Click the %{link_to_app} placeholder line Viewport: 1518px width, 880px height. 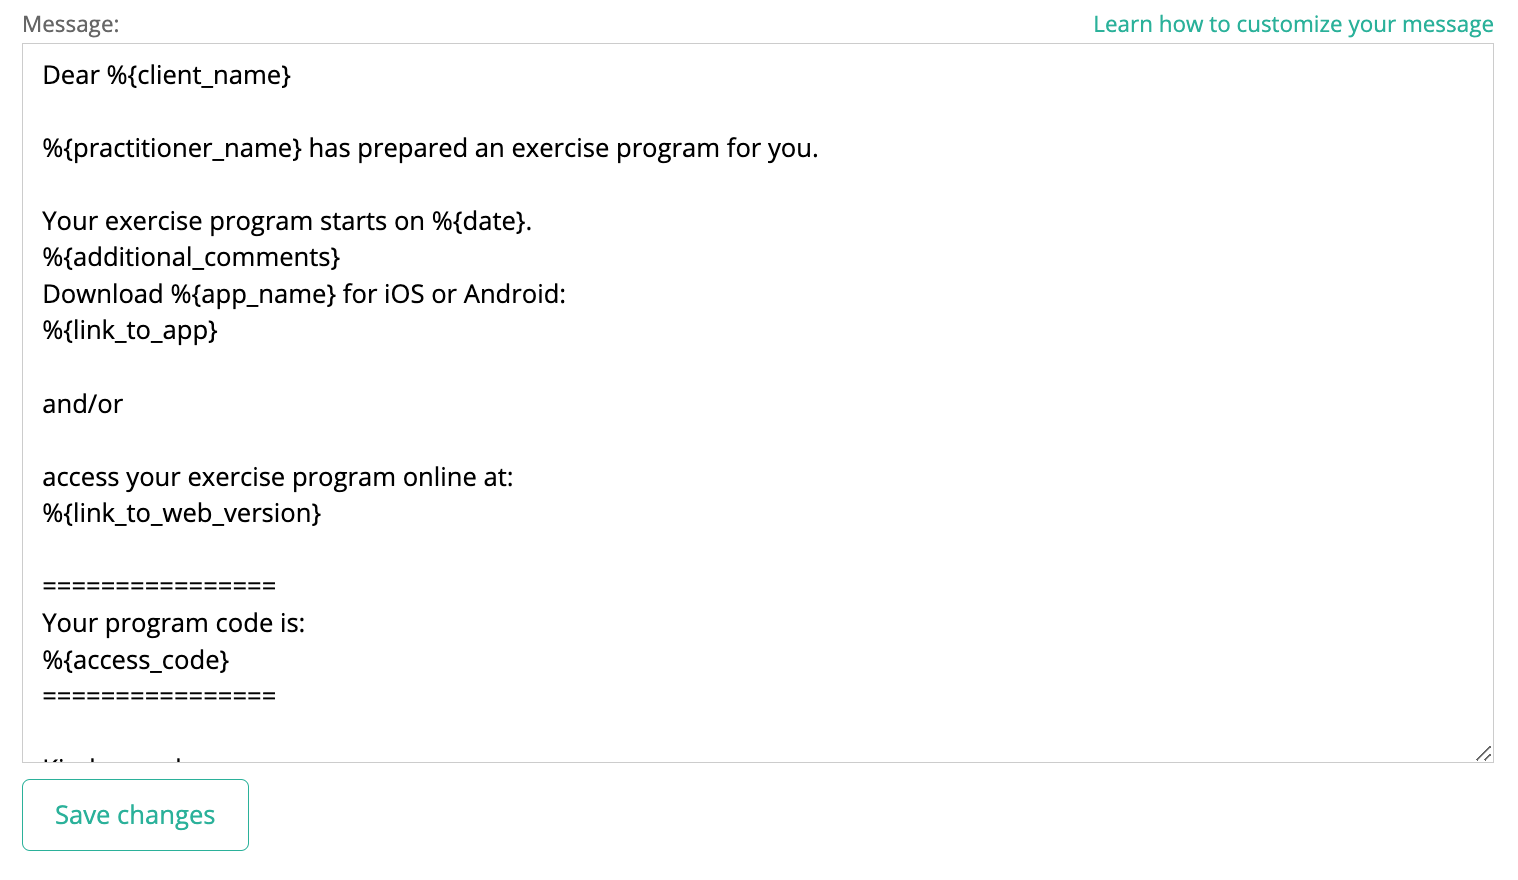(x=130, y=330)
